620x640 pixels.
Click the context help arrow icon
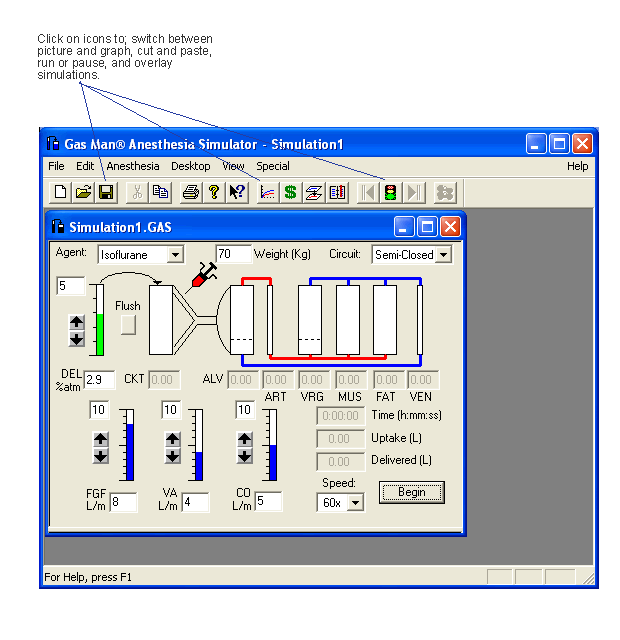click(x=237, y=192)
